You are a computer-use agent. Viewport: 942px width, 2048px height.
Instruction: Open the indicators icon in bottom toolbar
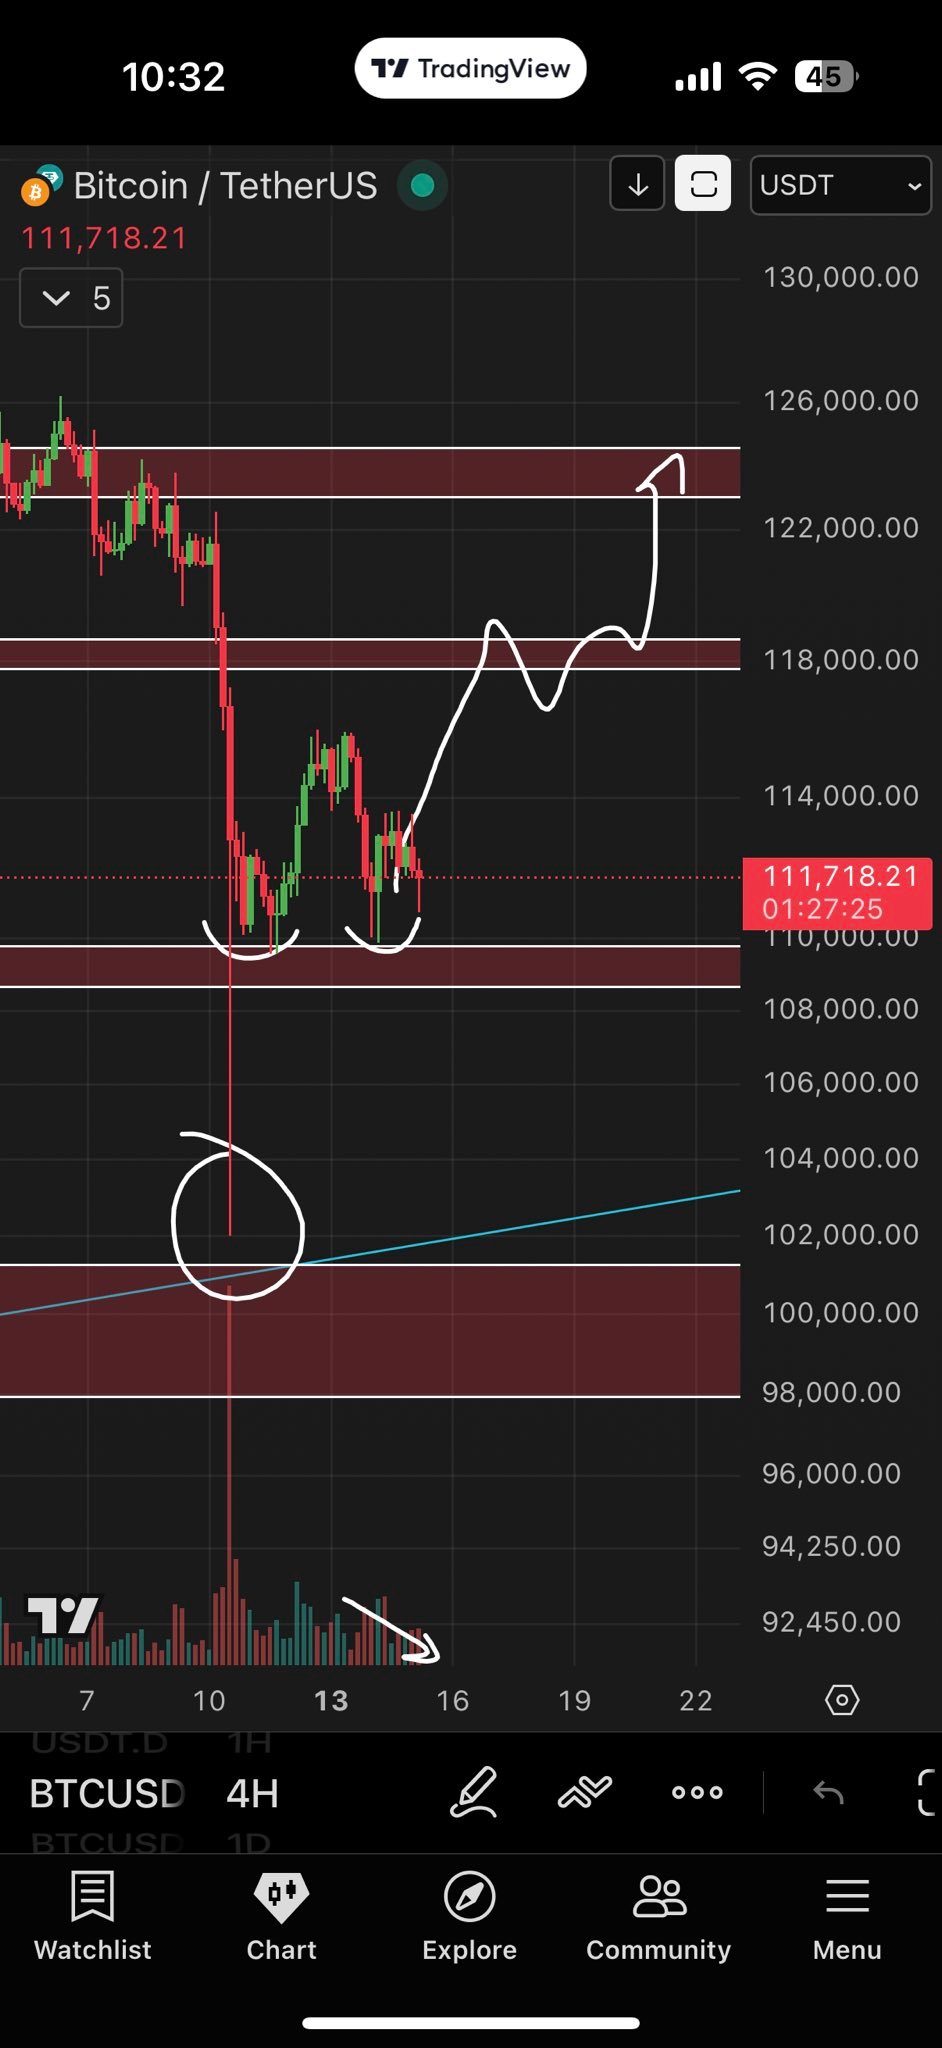coord(585,1792)
